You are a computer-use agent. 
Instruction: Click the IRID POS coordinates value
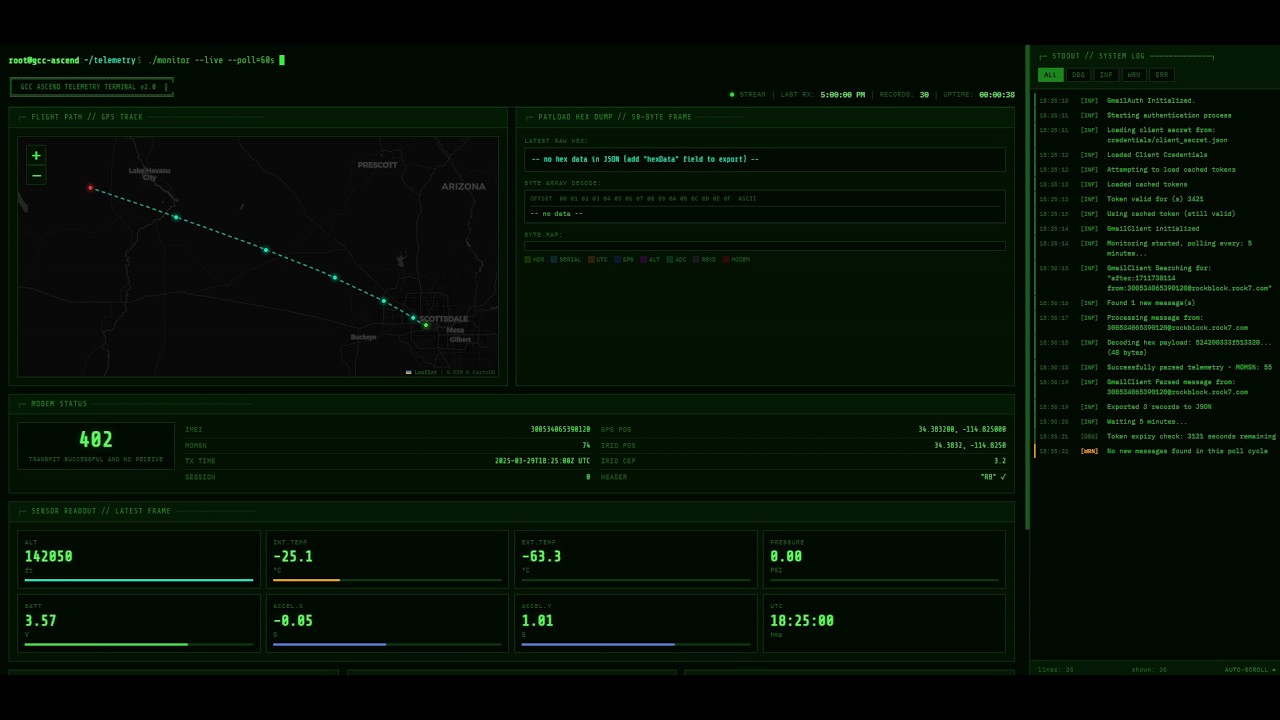coord(970,445)
